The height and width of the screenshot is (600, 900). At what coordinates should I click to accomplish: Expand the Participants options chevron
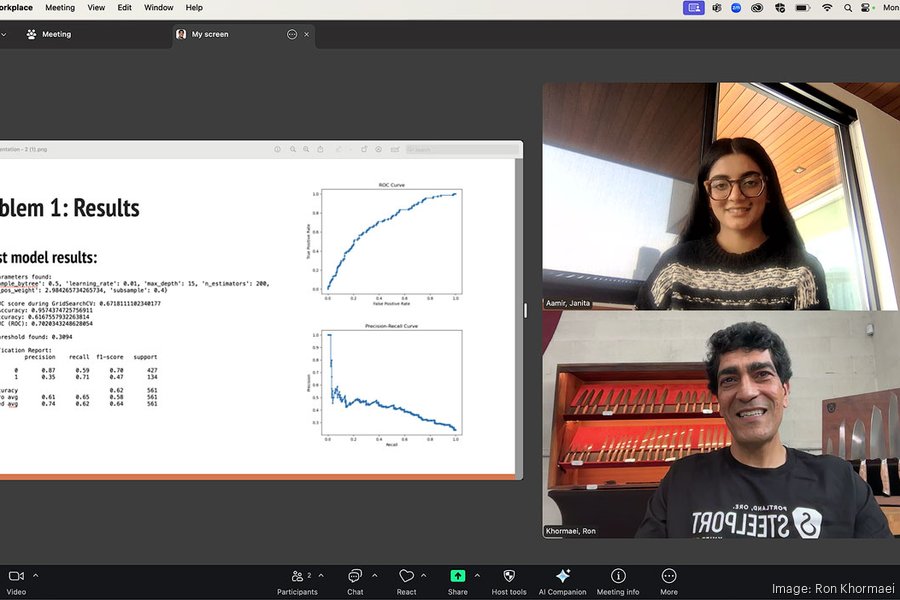click(x=321, y=575)
